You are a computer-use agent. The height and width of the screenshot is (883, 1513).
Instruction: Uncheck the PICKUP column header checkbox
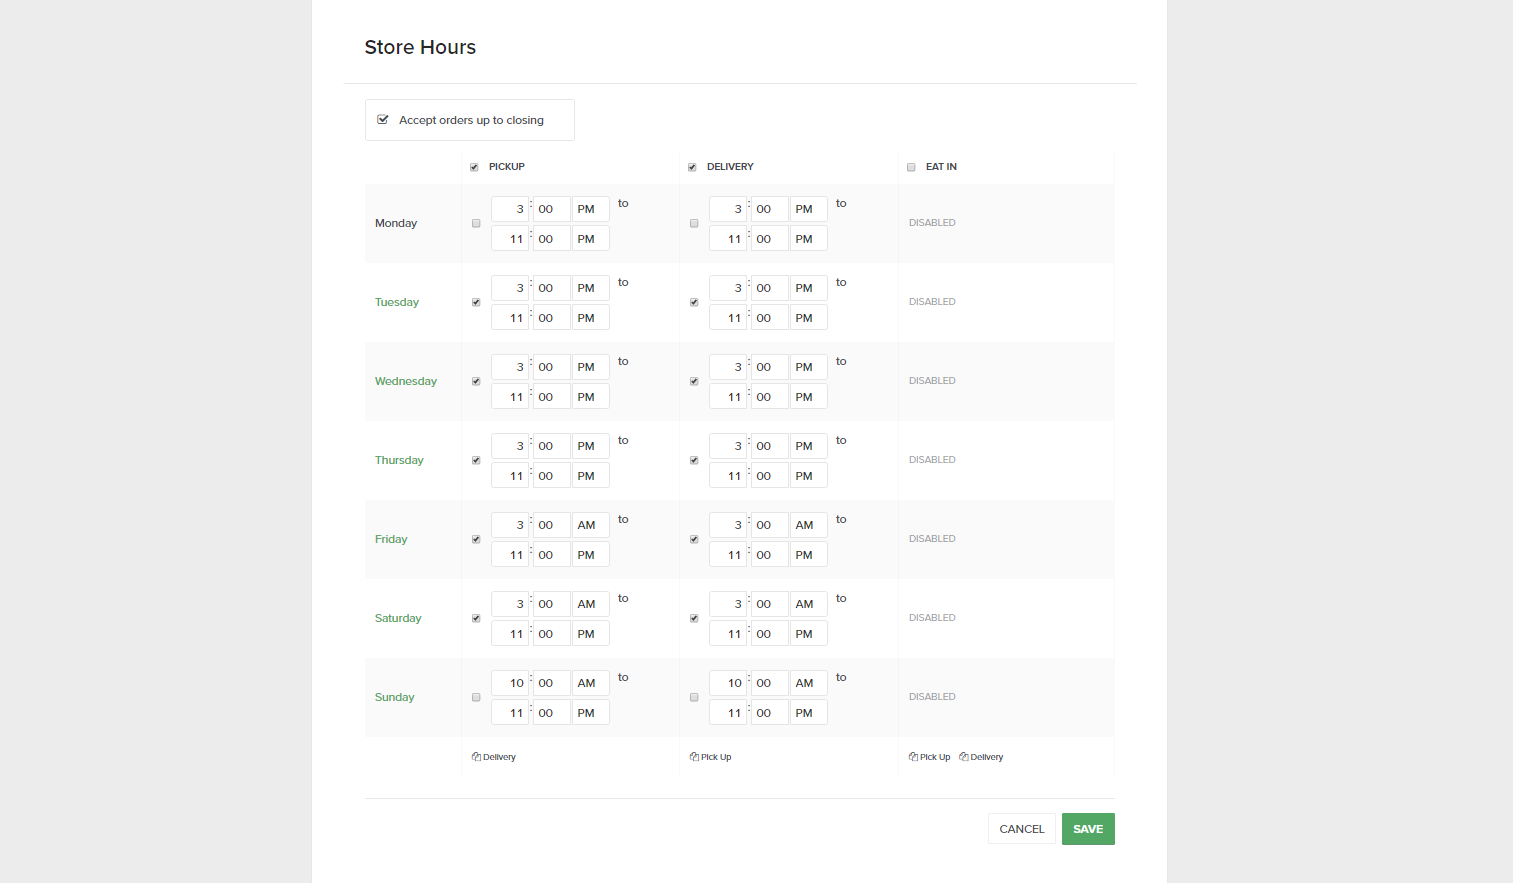pos(474,167)
